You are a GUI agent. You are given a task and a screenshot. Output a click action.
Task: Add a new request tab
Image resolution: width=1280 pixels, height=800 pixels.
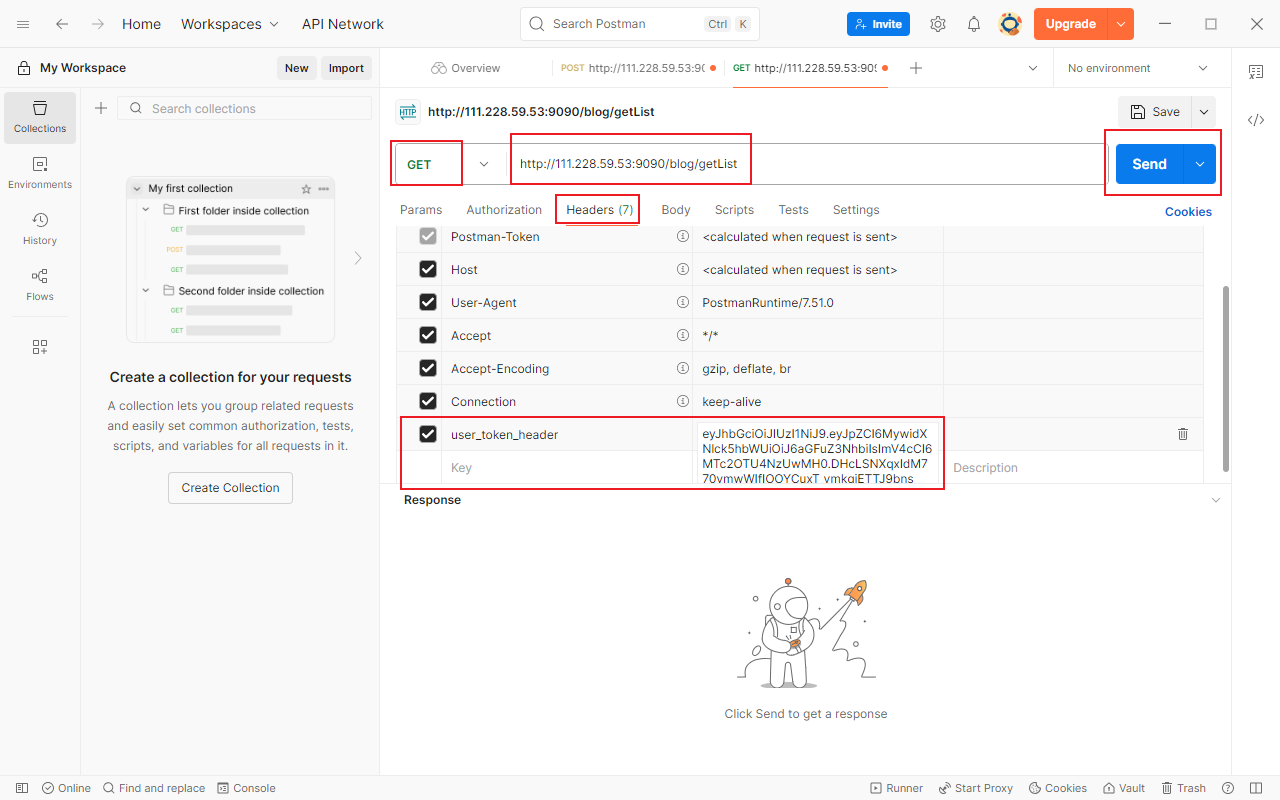click(916, 68)
